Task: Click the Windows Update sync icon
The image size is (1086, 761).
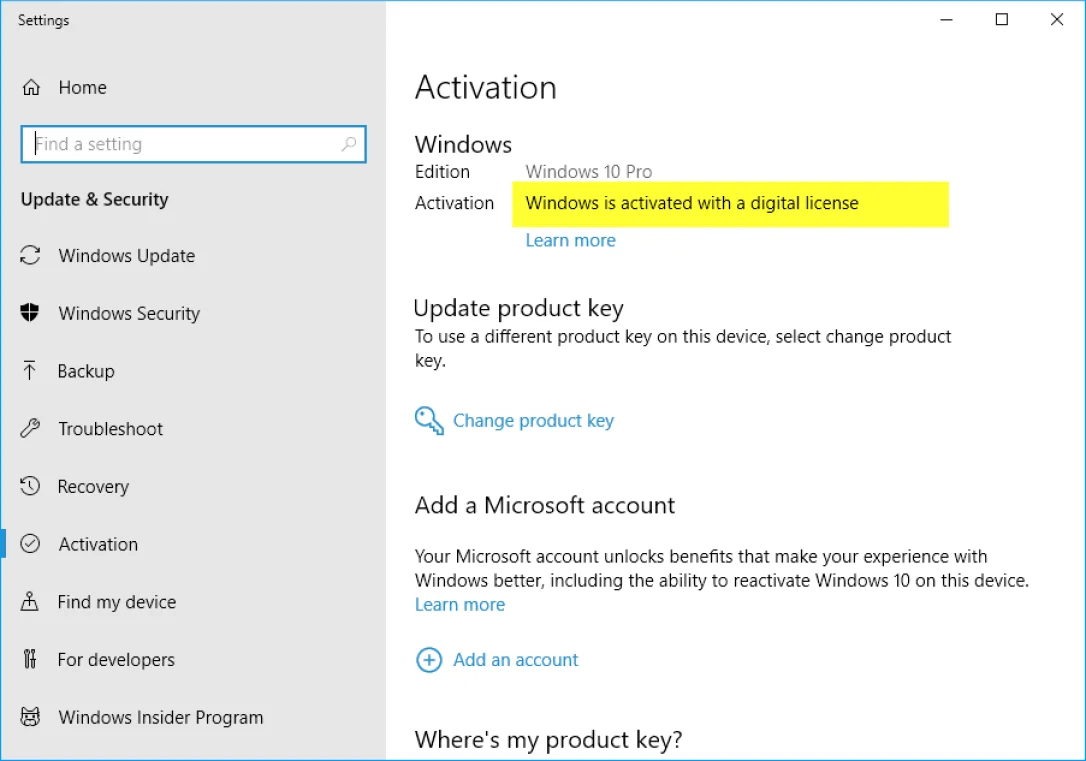Action: (31, 256)
